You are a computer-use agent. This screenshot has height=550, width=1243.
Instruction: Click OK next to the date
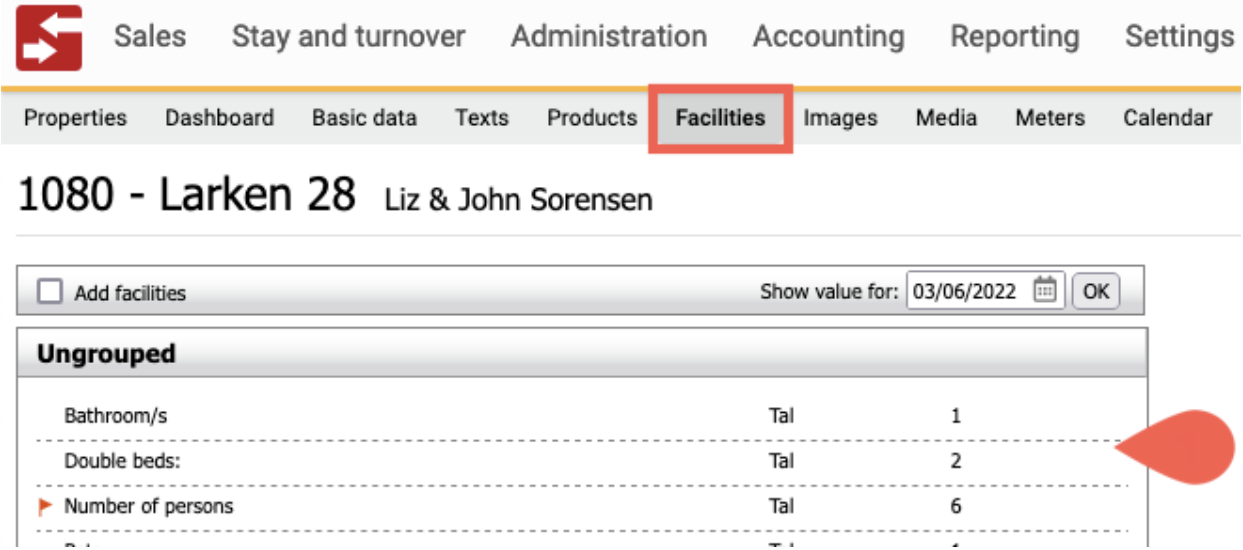coord(1096,292)
